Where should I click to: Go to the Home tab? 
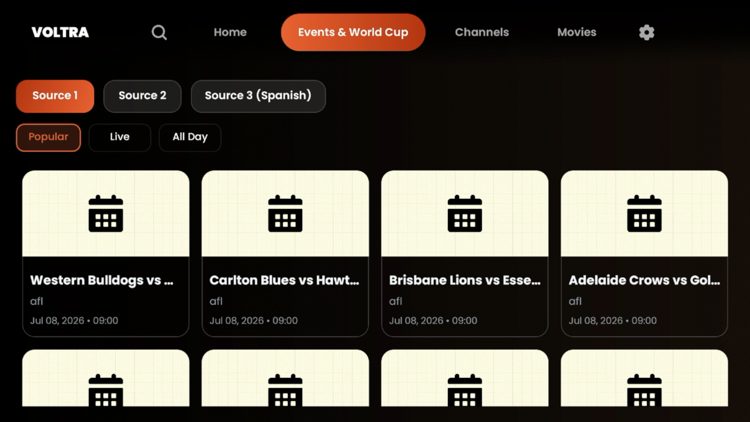point(230,32)
